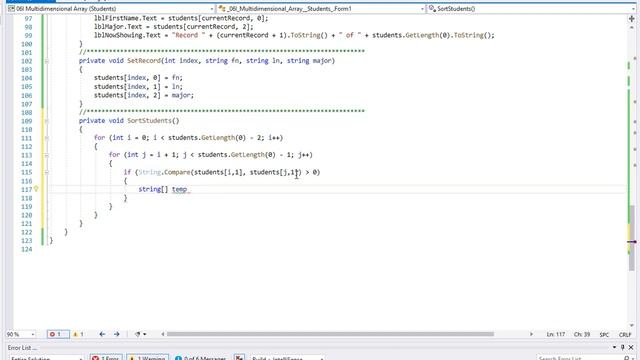Click the error count indicator in editor footer
Screen dimensions: 640x360
(58, 334)
